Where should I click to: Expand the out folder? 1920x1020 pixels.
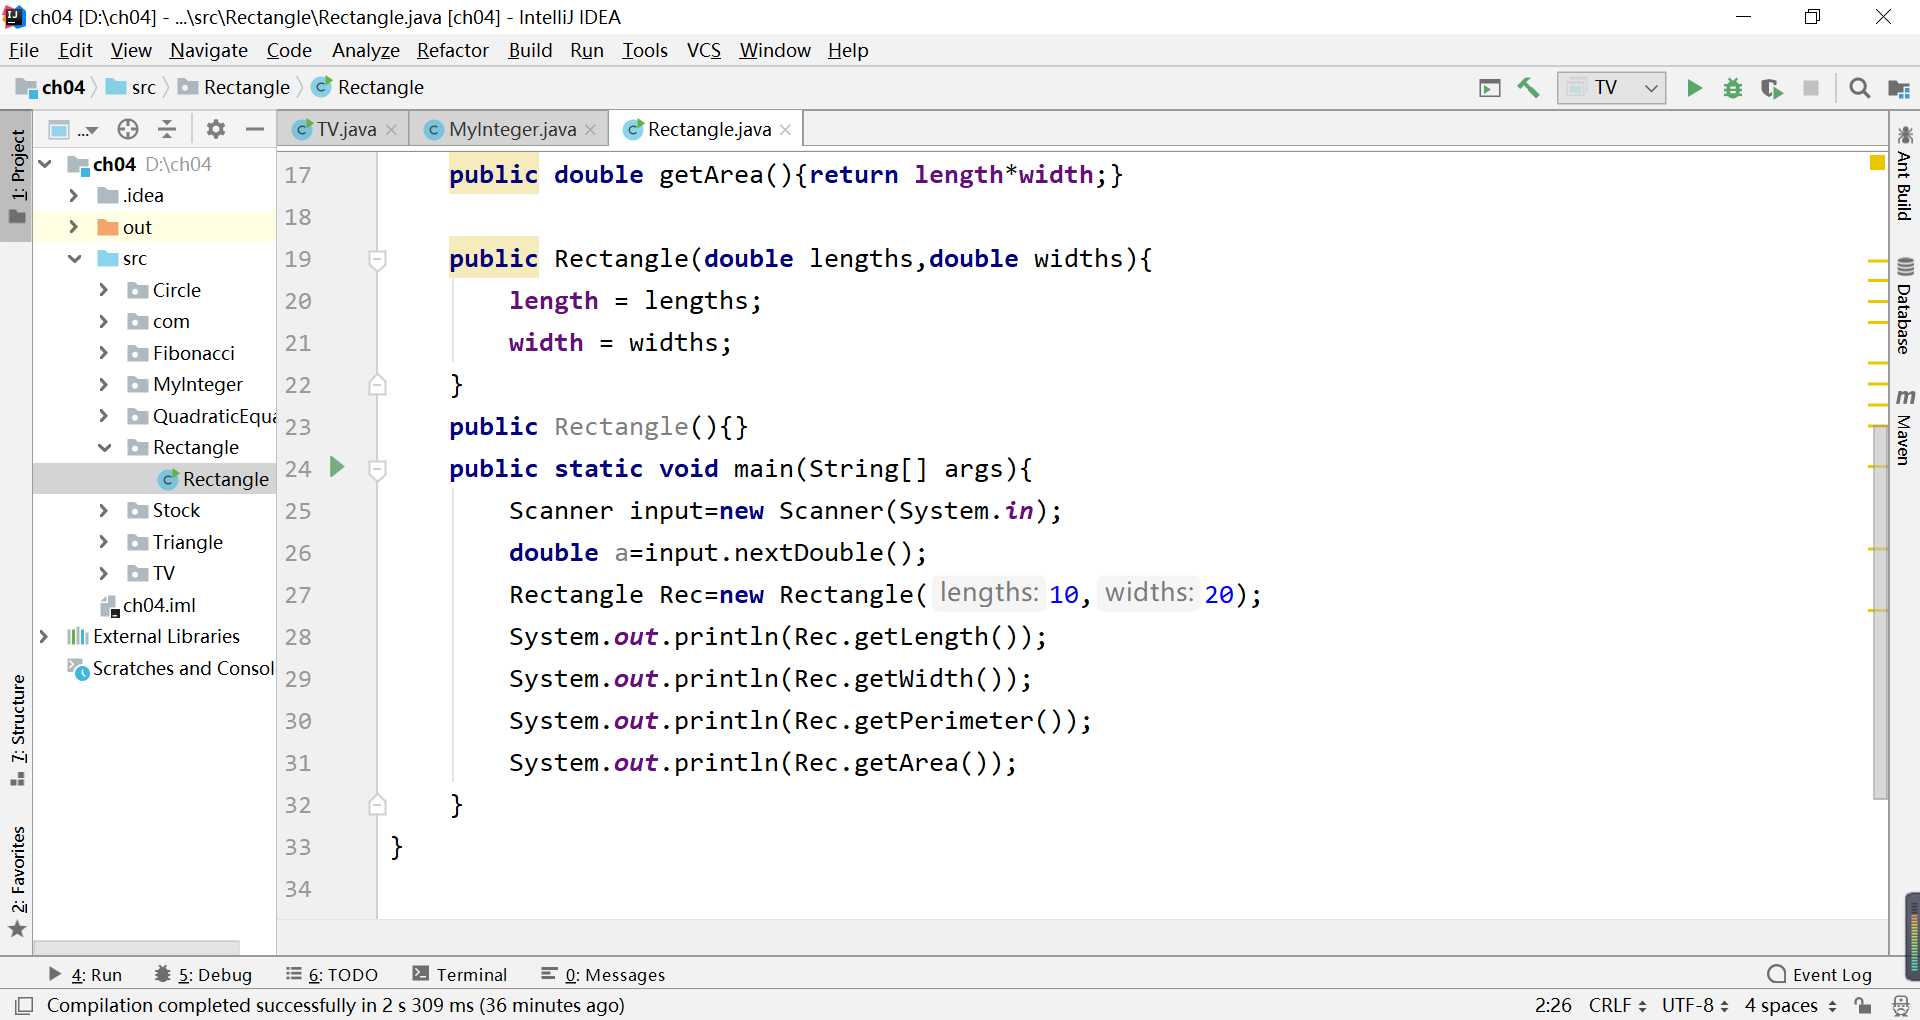(x=73, y=227)
